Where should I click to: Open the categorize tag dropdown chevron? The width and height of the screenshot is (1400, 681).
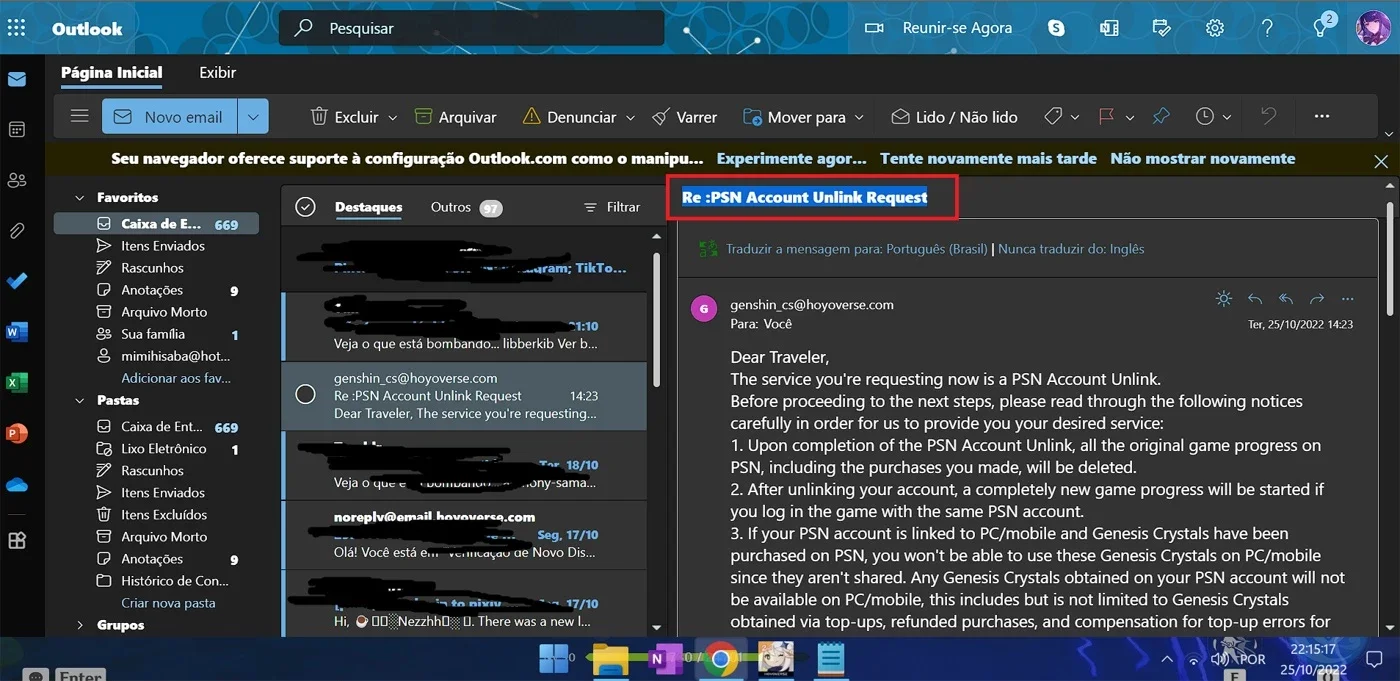pyautogui.click(x=1075, y=118)
